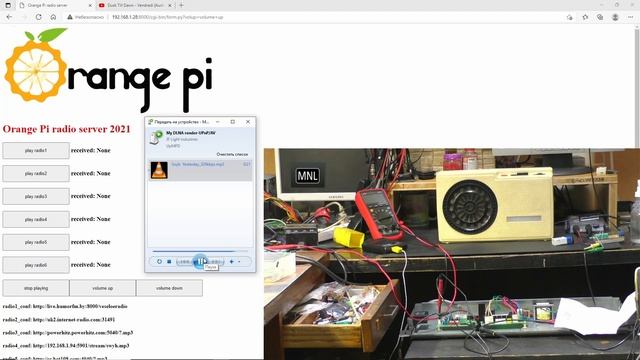640x360 pixels.
Task: Click the DLNA renderer device icon
Action: pos(156,138)
